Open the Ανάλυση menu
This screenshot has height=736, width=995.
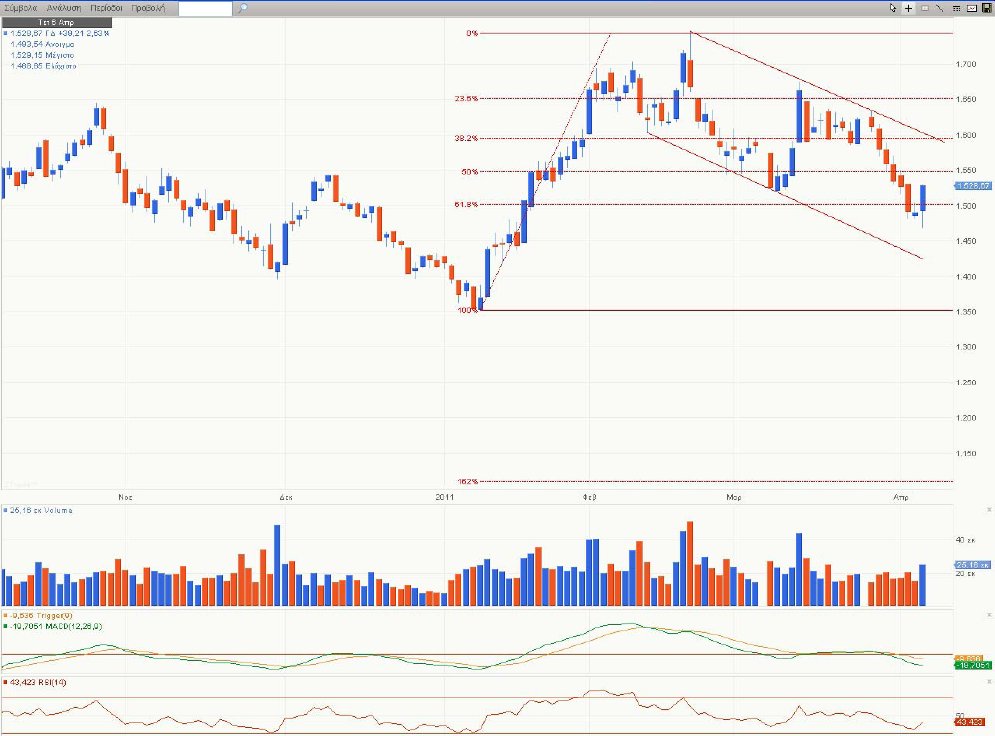(x=64, y=8)
